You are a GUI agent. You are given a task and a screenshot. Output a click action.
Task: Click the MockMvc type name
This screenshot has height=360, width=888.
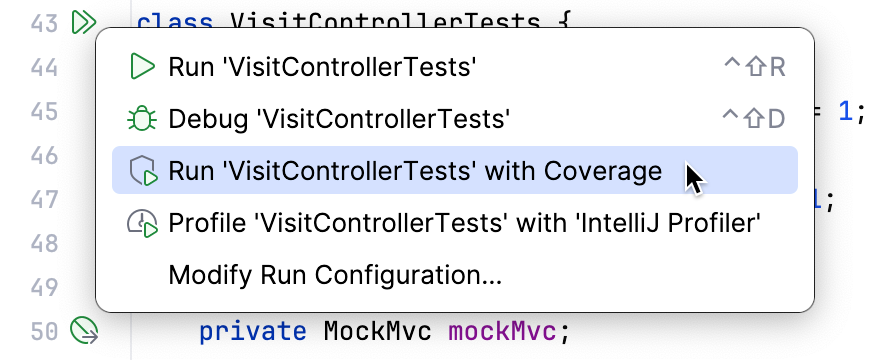point(378,332)
